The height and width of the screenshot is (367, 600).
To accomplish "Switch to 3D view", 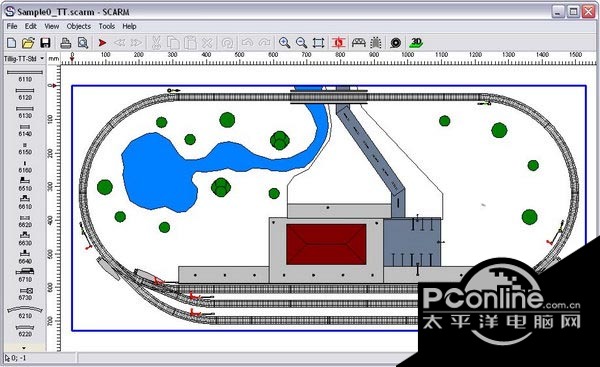I will click(416, 42).
